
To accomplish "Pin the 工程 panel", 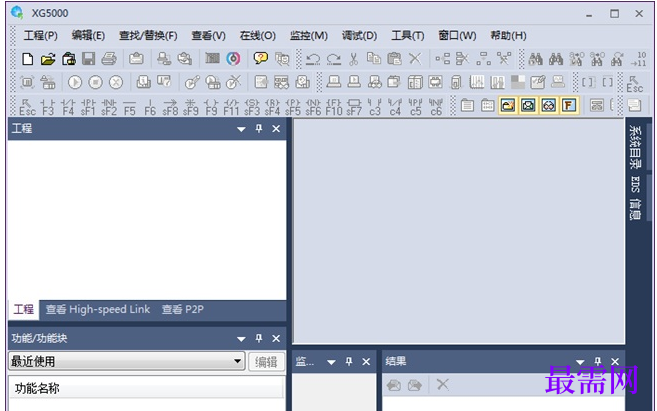I will point(259,129).
